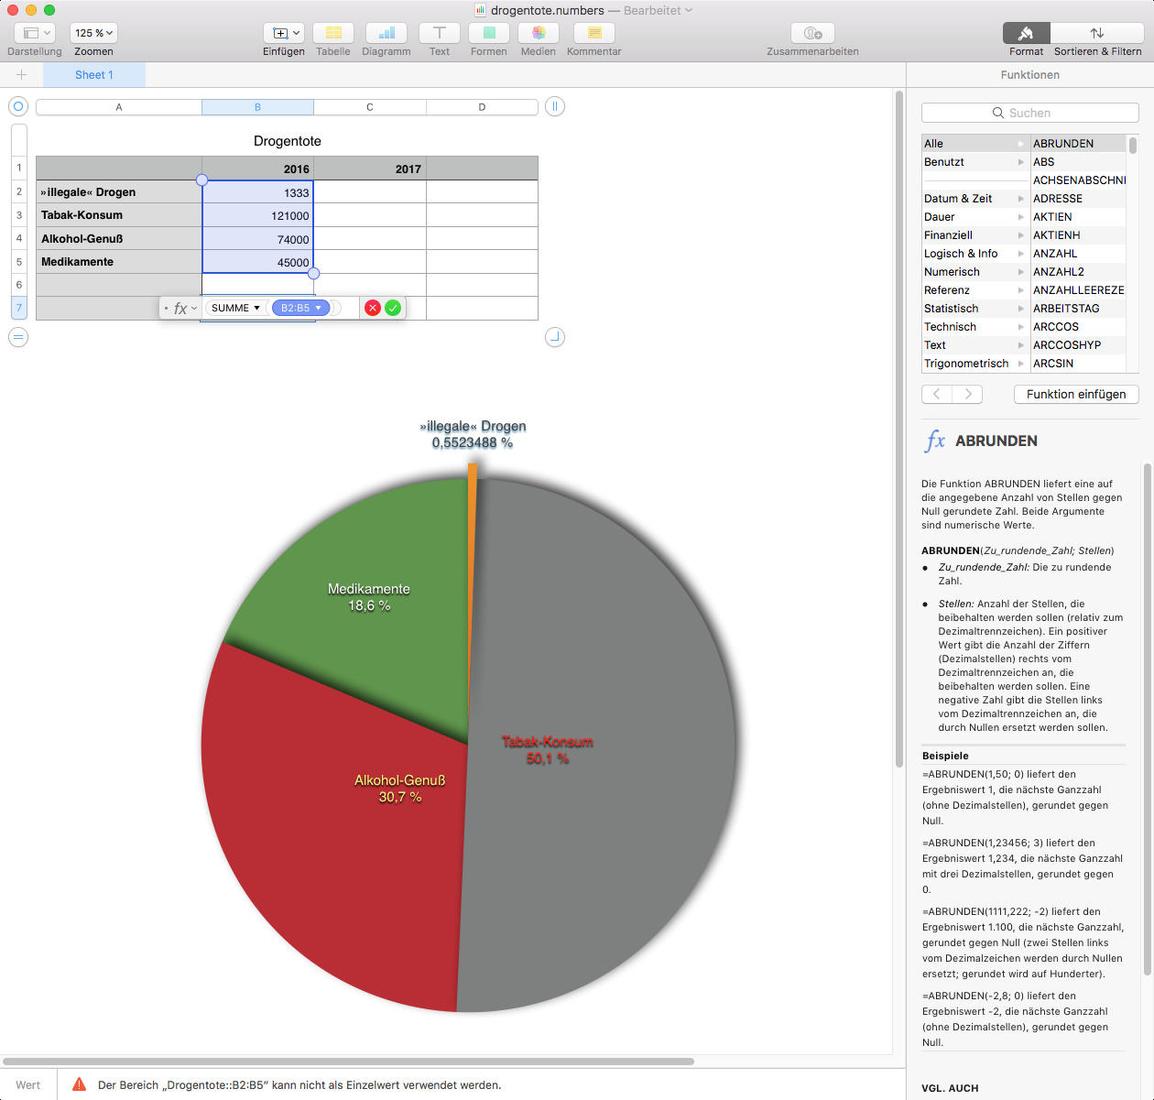Expand the Logisch & Info category
Viewport: 1154px width, 1100px height.
(1020, 254)
